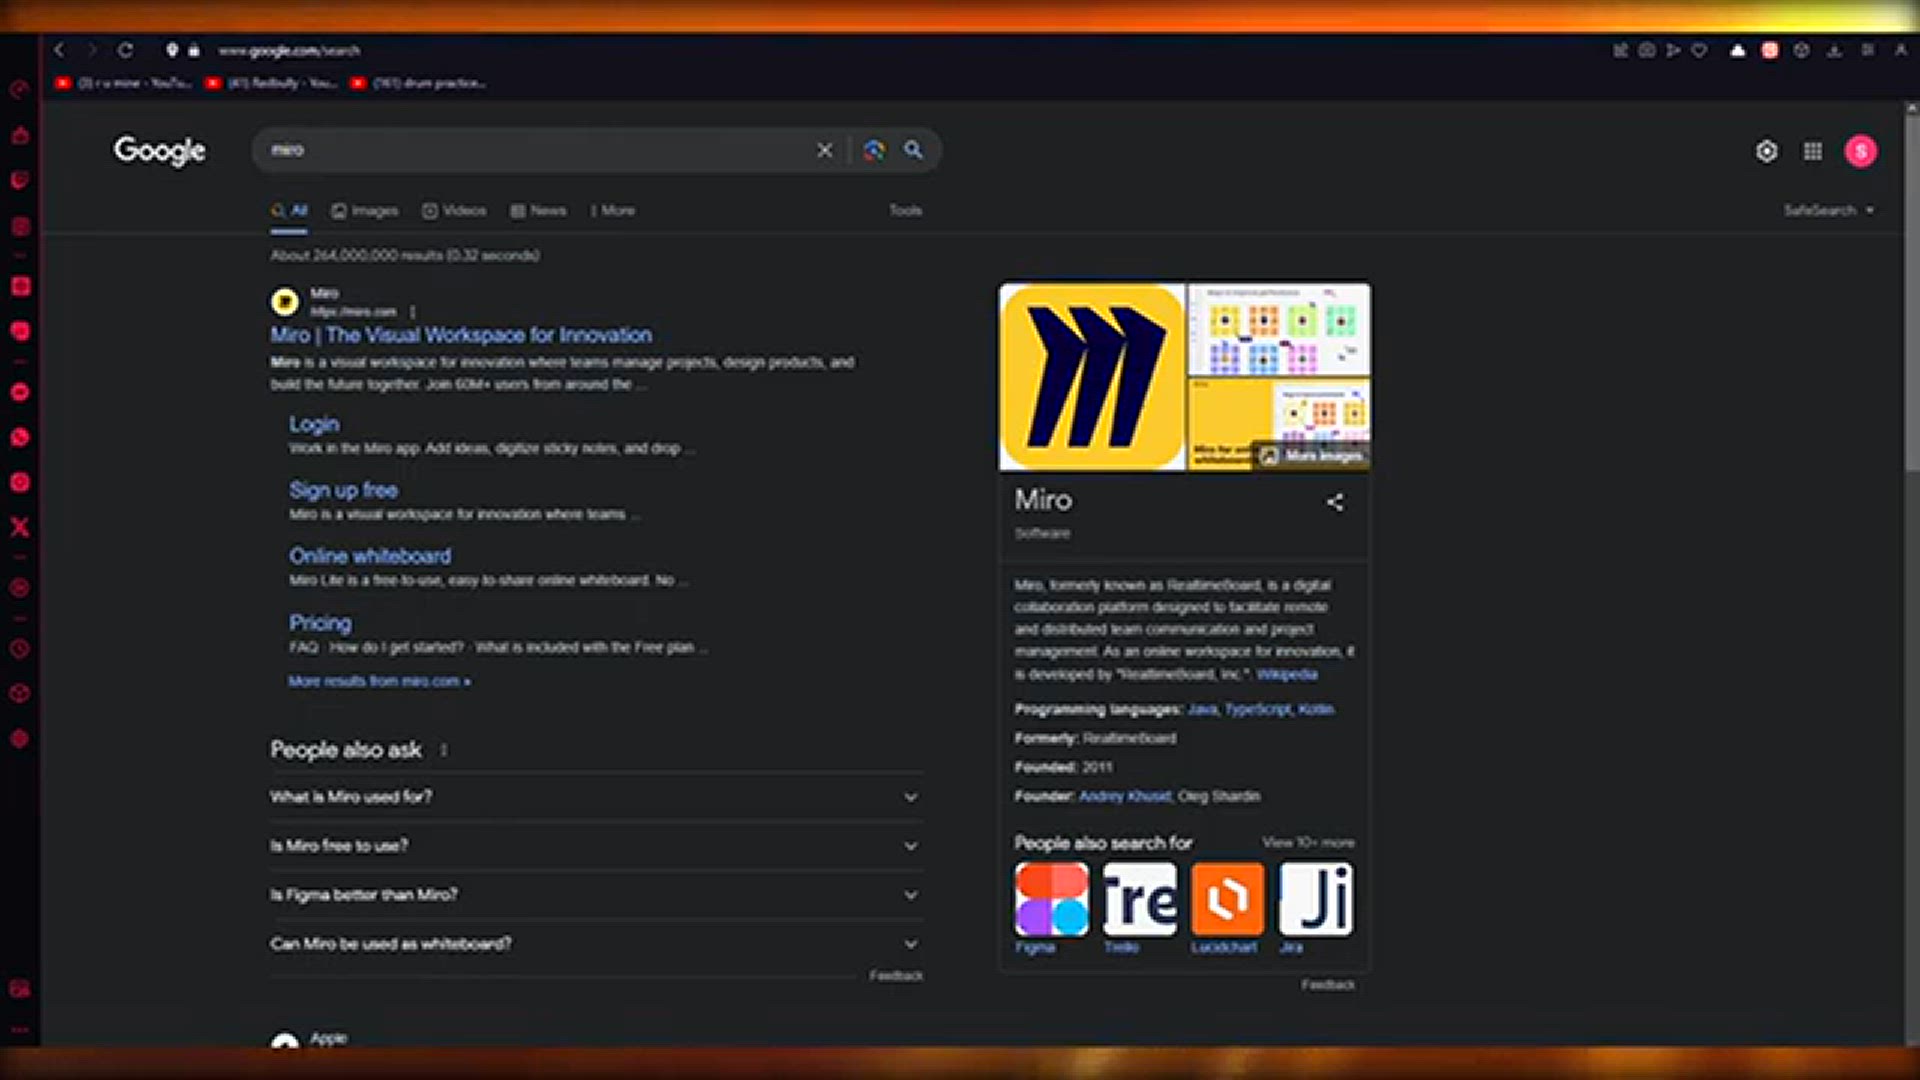The width and height of the screenshot is (1920, 1080).
Task: Click the forward navigation arrow
Action: 92,50
